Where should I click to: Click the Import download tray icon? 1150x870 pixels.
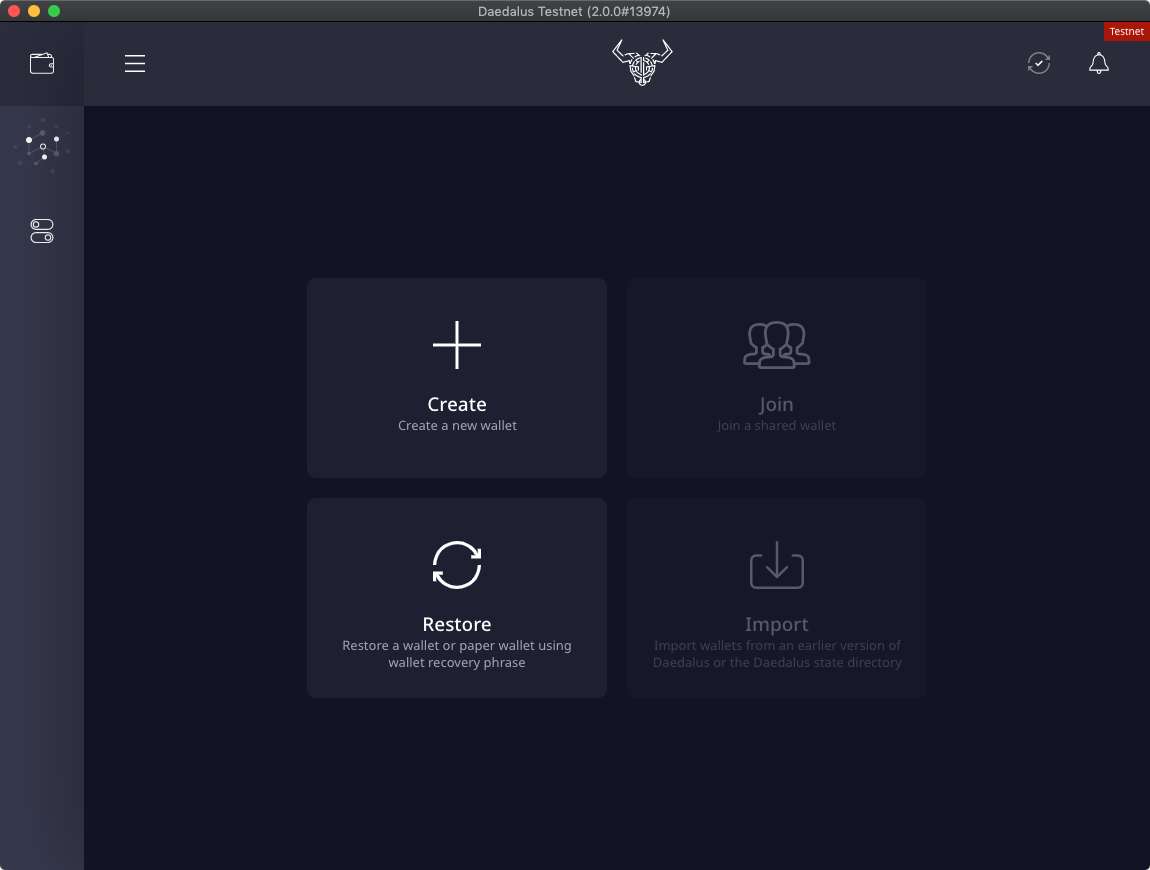click(776, 565)
